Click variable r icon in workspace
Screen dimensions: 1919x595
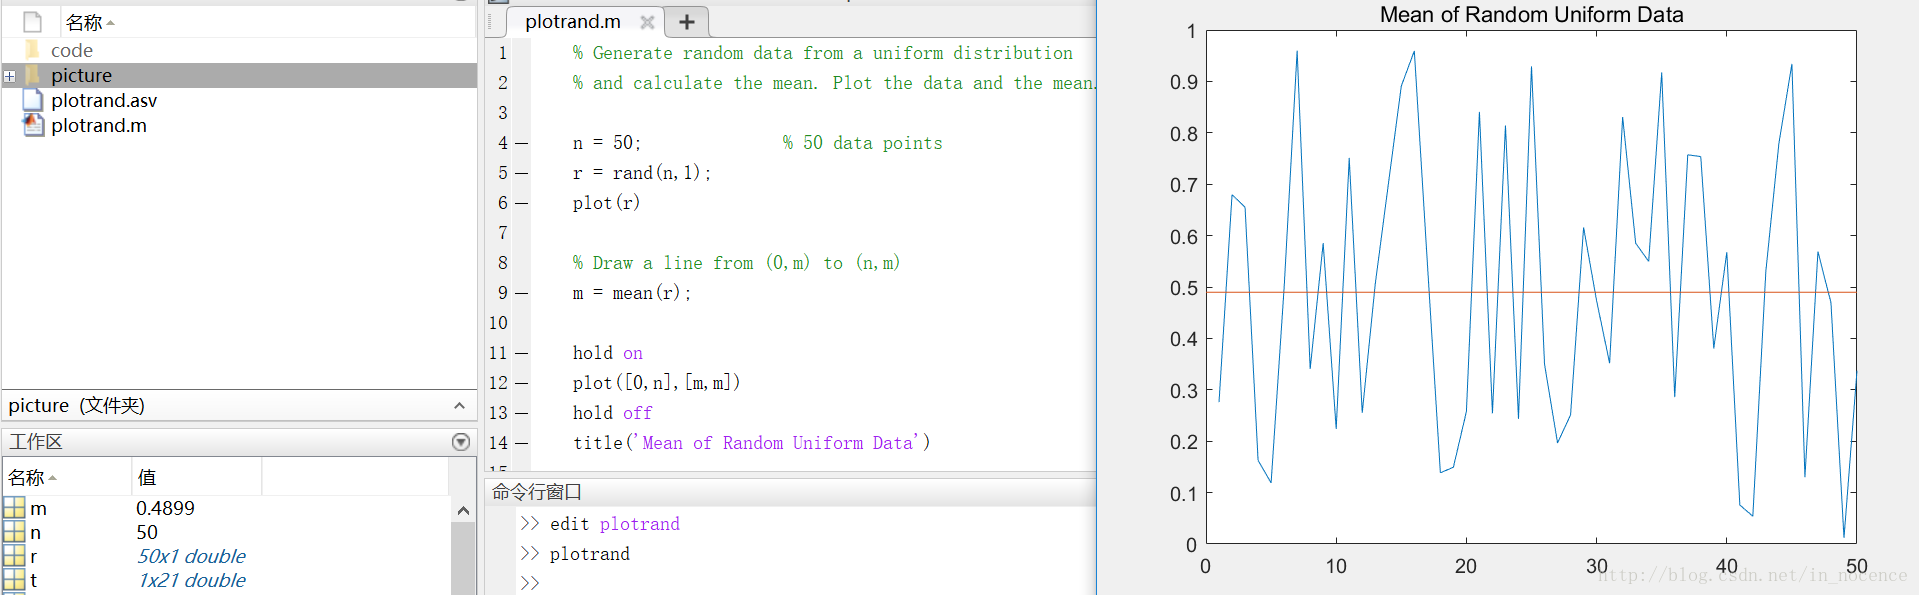tap(14, 556)
